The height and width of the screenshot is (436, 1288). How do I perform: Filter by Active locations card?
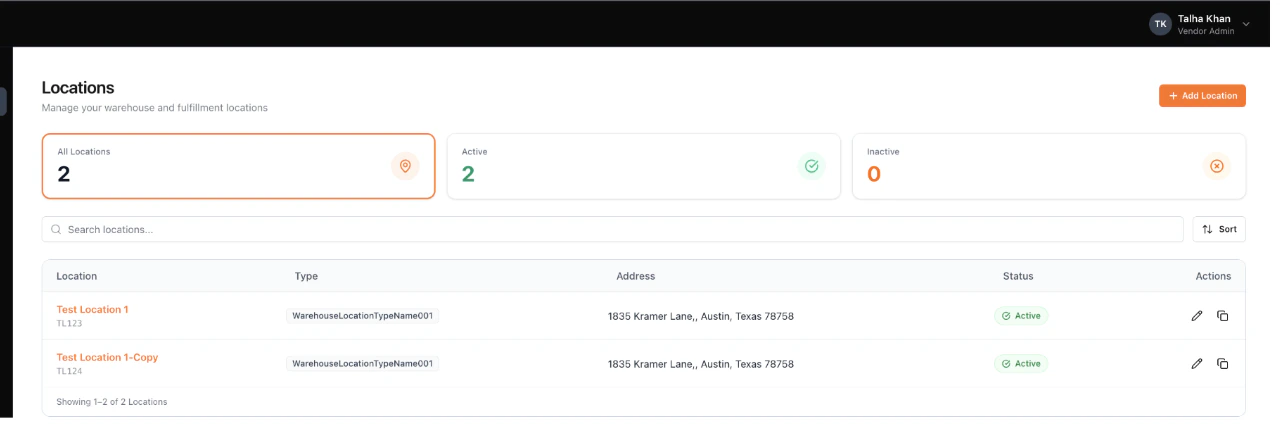tap(644, 166)
